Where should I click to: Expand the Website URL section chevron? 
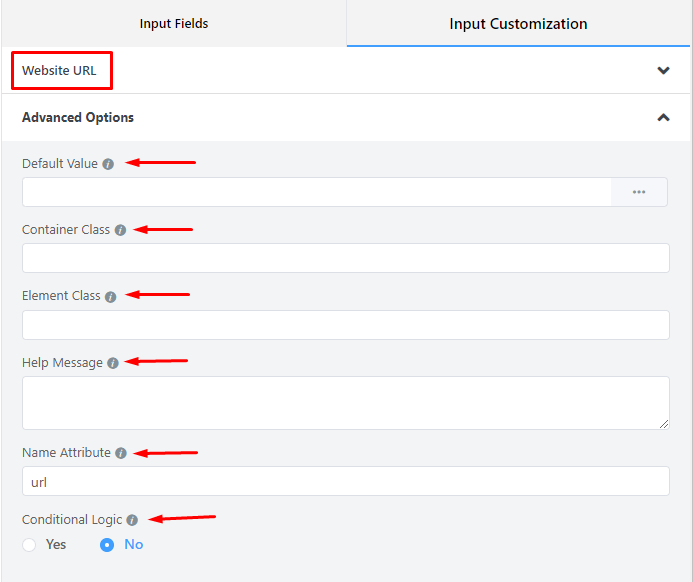(663, 71)
